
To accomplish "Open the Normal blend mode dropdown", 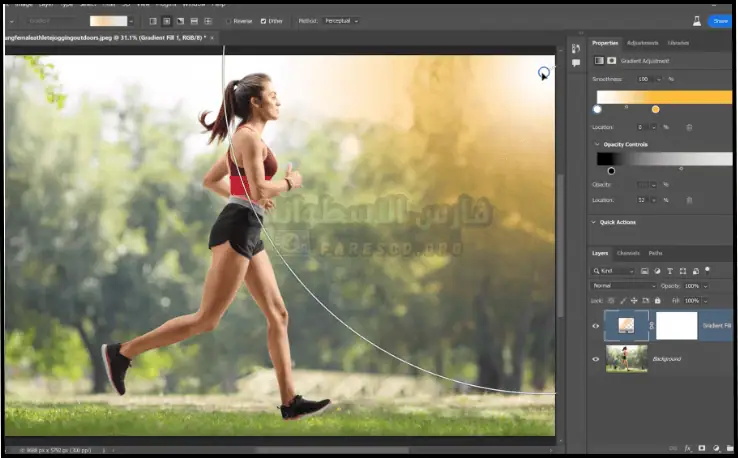I will point(624,285).
